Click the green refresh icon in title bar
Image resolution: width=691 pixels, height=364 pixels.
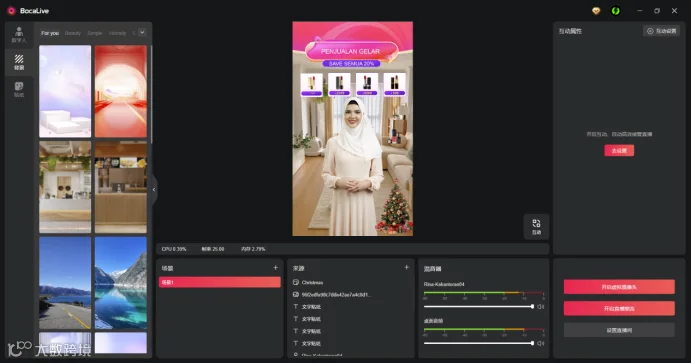click(616, 11)
